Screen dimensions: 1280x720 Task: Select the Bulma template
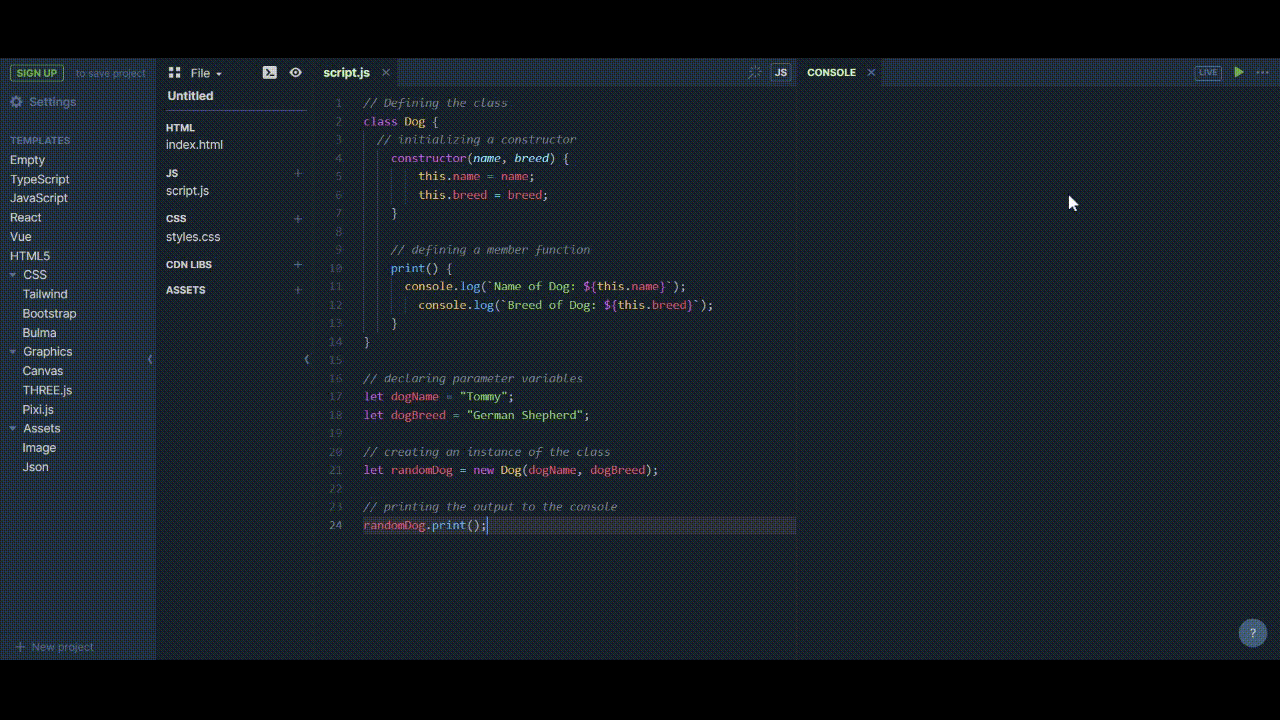[x=39, y=333]
